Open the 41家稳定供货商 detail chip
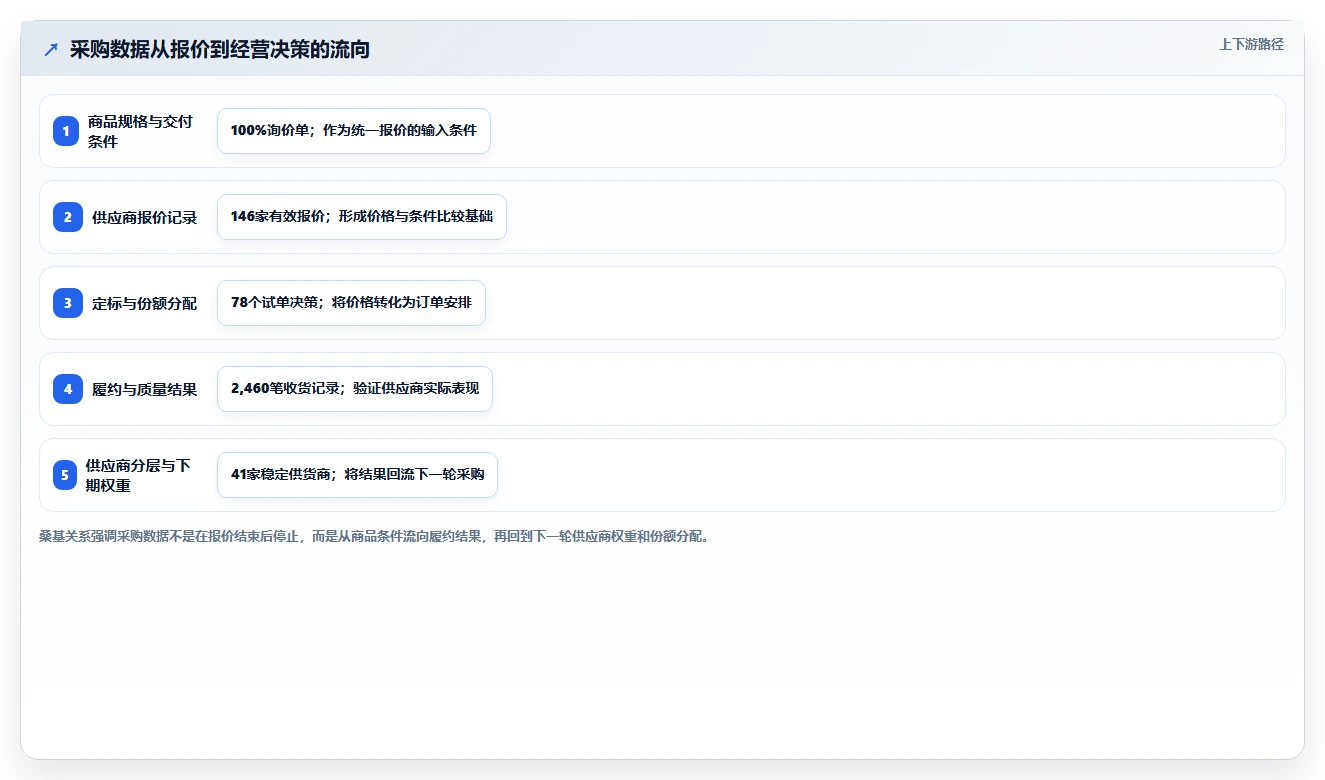This screenshot has height=780, width=1325. click(357, 475)
